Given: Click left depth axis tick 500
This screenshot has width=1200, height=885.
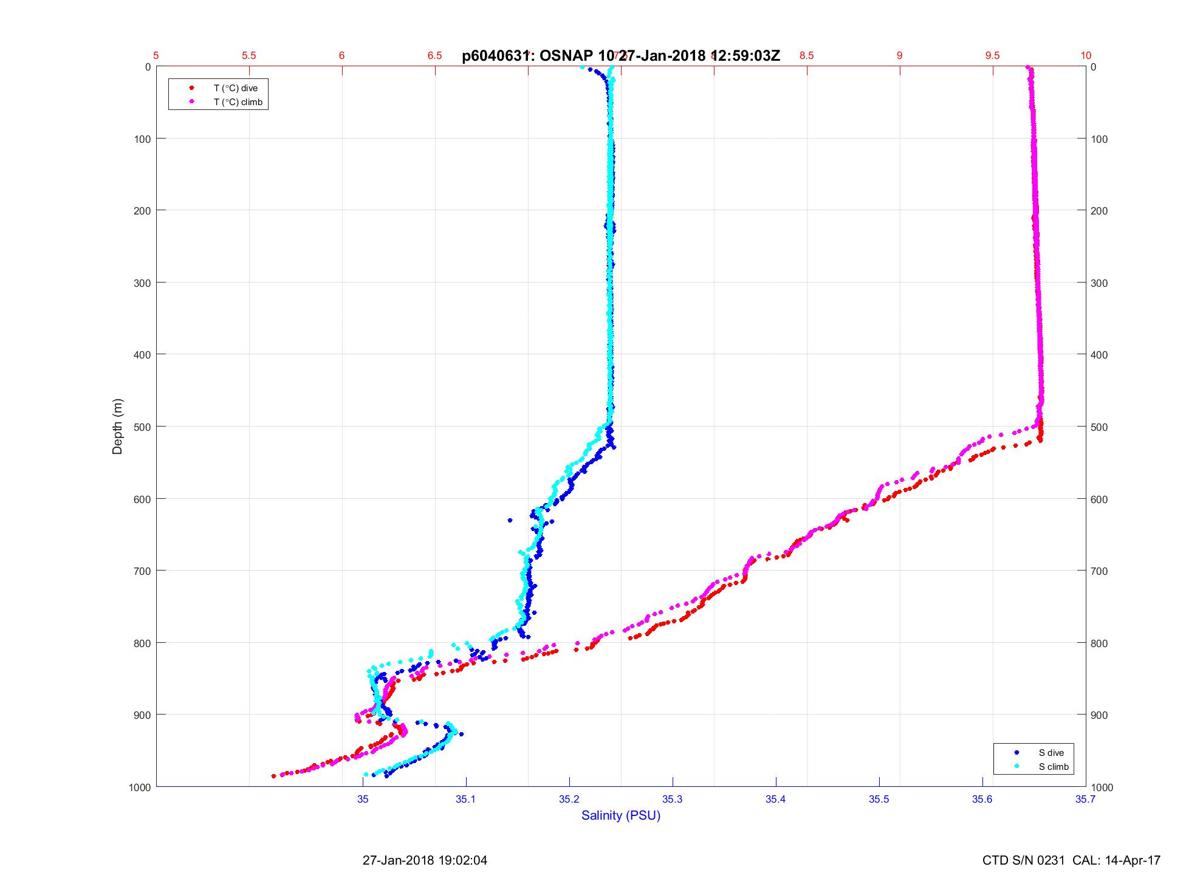Looking at the screenshot, I should tap(140, 427).
